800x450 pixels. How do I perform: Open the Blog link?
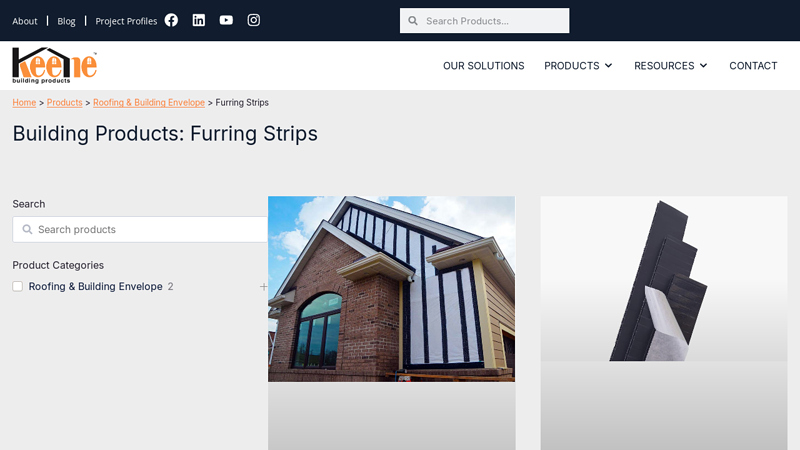66,21
